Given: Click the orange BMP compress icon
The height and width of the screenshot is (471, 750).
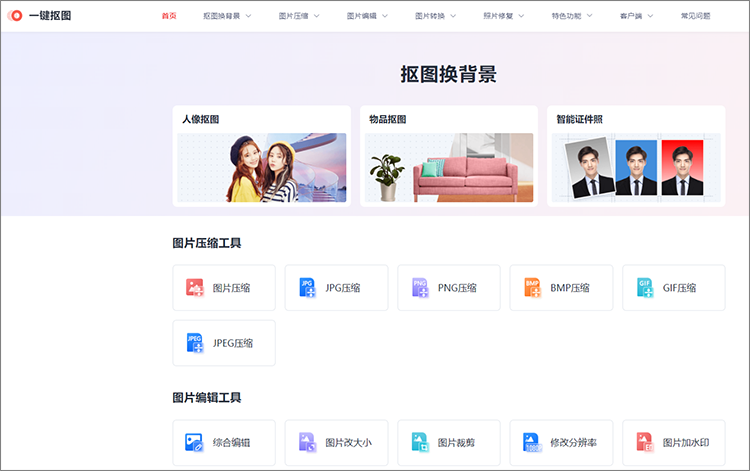Looking at the screenshot, I should coord(532,288).
